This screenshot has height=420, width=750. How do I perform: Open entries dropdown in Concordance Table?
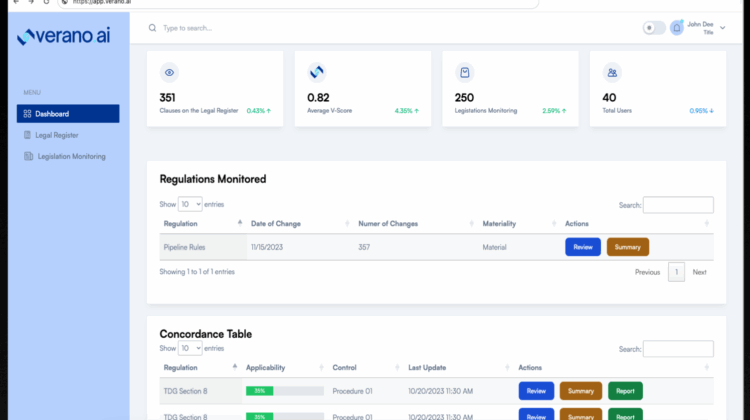click(190, 348)
